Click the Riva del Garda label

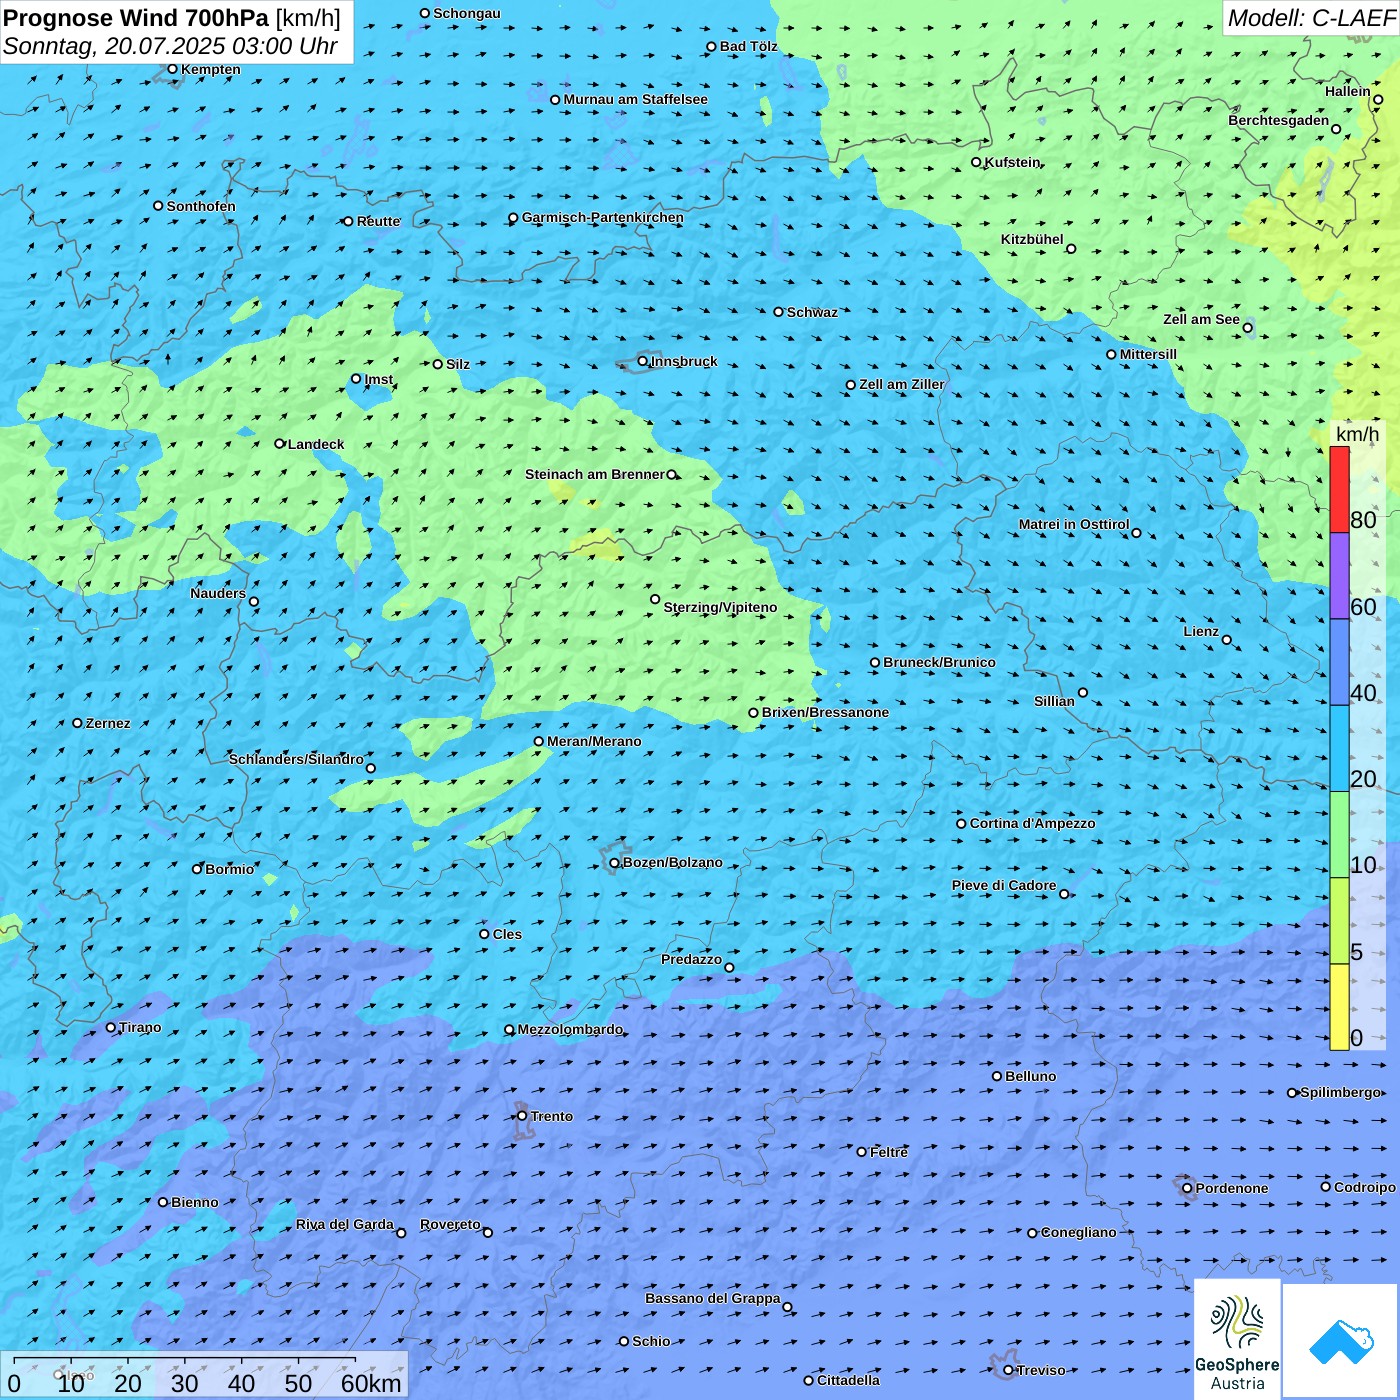tap(345, 1224)
